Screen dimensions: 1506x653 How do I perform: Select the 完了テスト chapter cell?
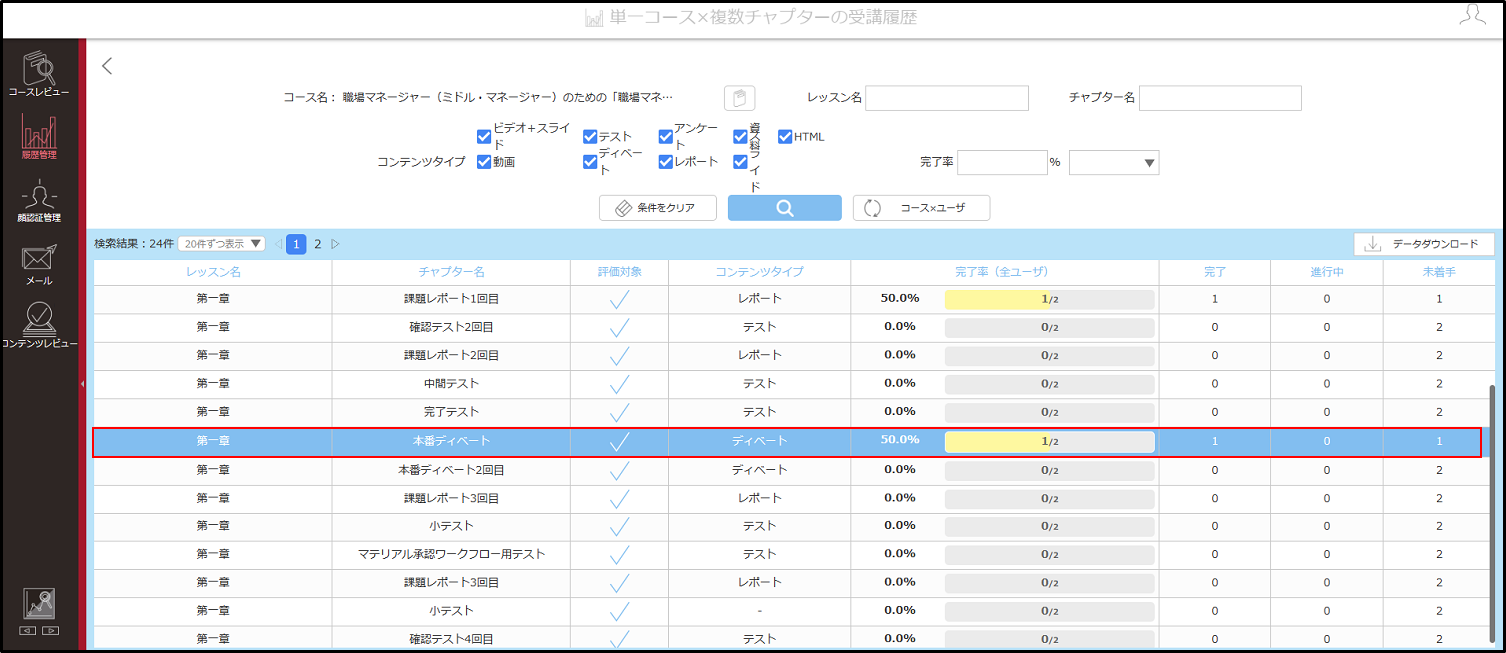(x=451, y=412)
